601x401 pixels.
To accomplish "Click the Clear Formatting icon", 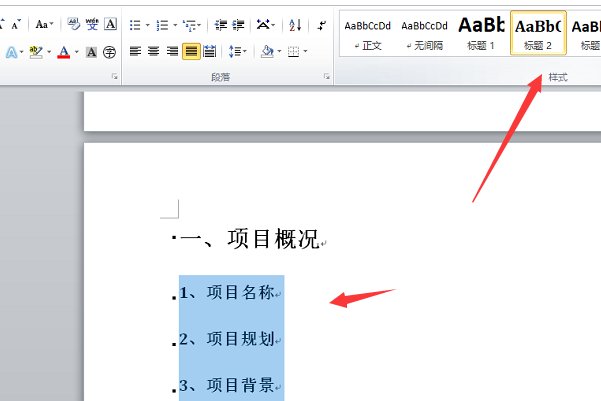I will click(x=73, y=25).
